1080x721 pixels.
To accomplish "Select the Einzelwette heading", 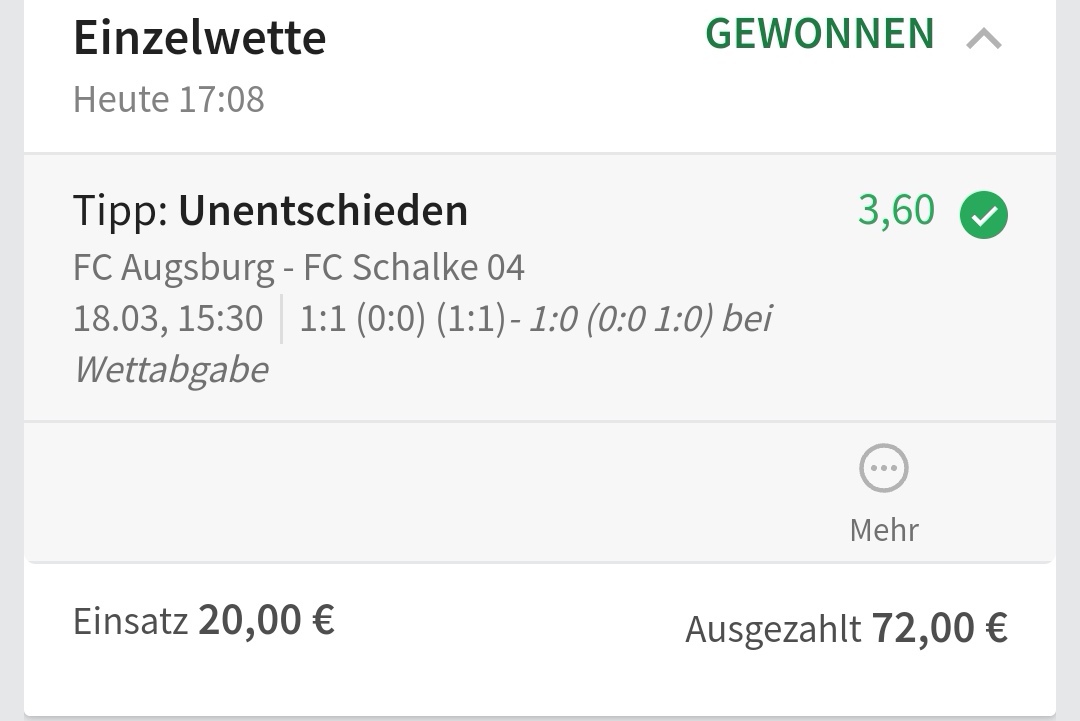I will pyautogui.click(x=199, y=39).
